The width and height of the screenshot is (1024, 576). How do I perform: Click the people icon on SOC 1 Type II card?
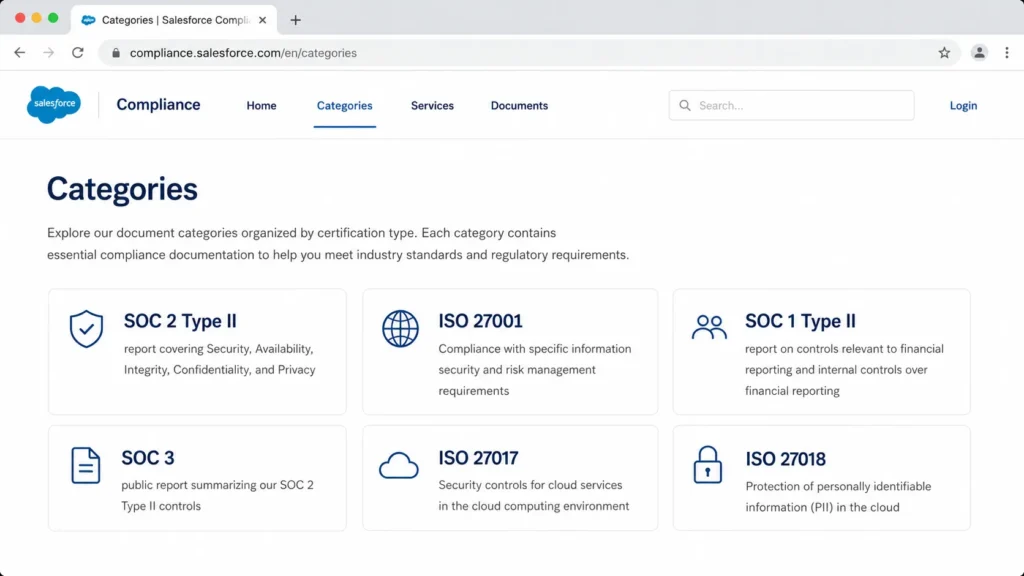click(709, 327)
